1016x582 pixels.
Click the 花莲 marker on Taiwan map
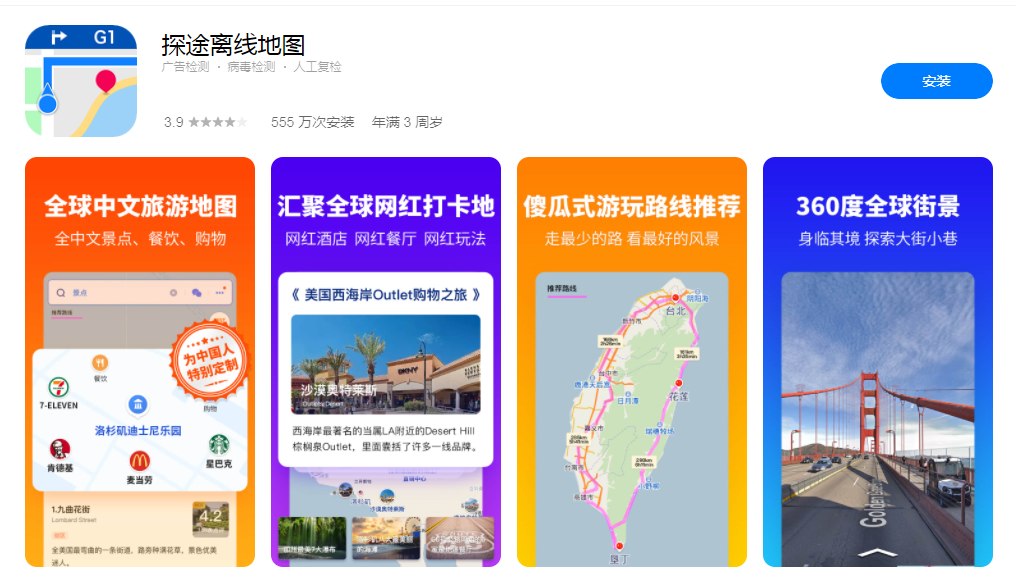click(679, 384)
